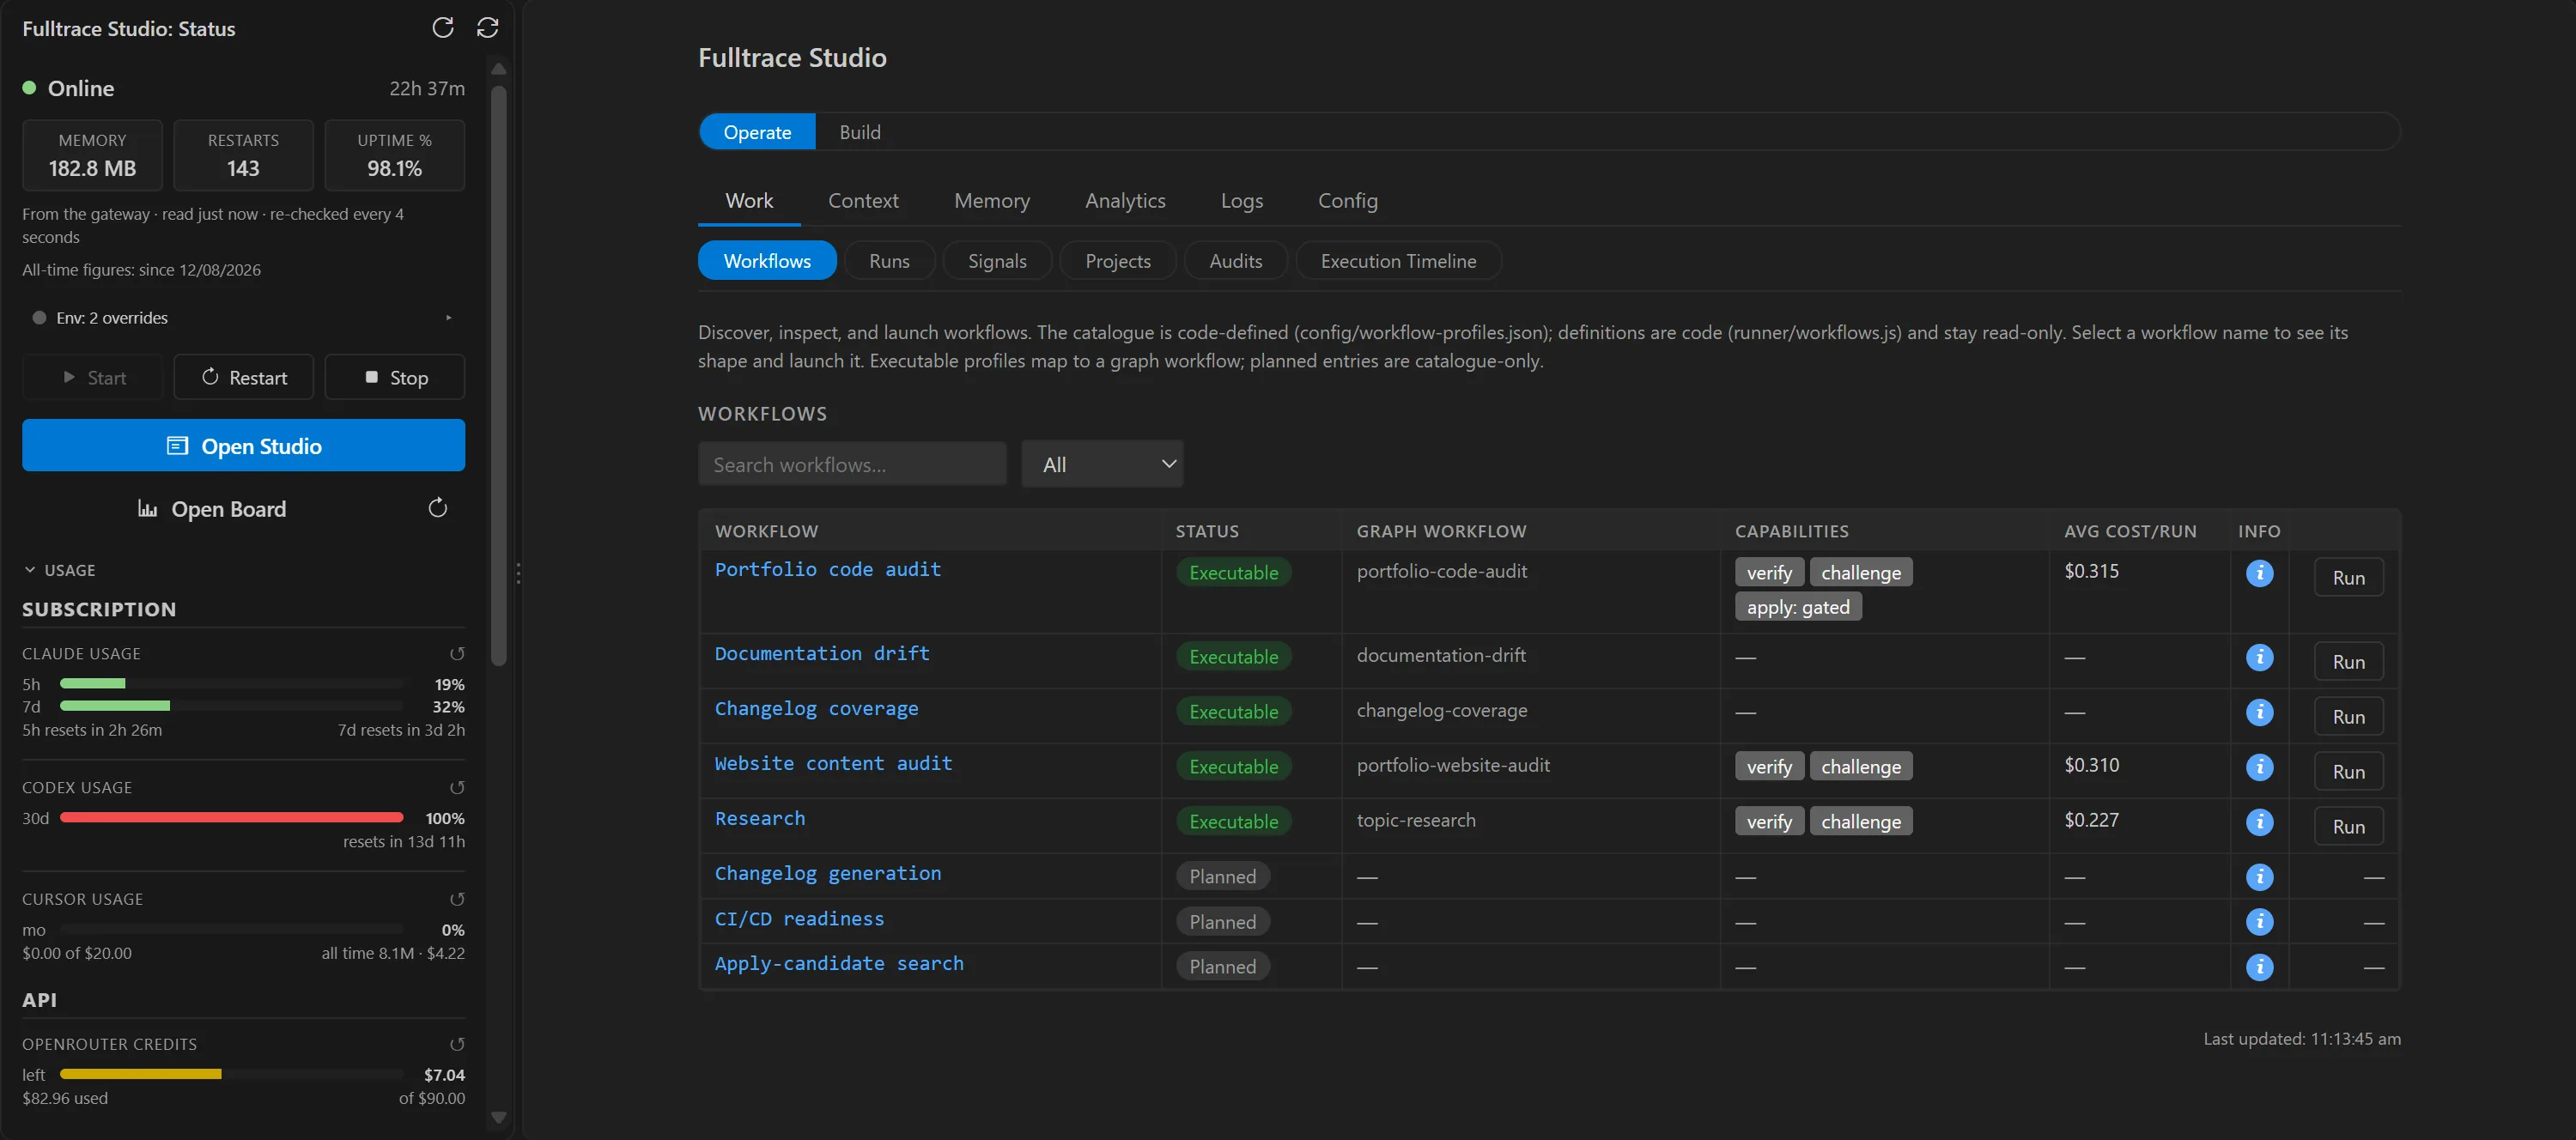Screen dimensions: 2576x1140
Task: Click the Claude 5h usage bar
Action: 231,684
